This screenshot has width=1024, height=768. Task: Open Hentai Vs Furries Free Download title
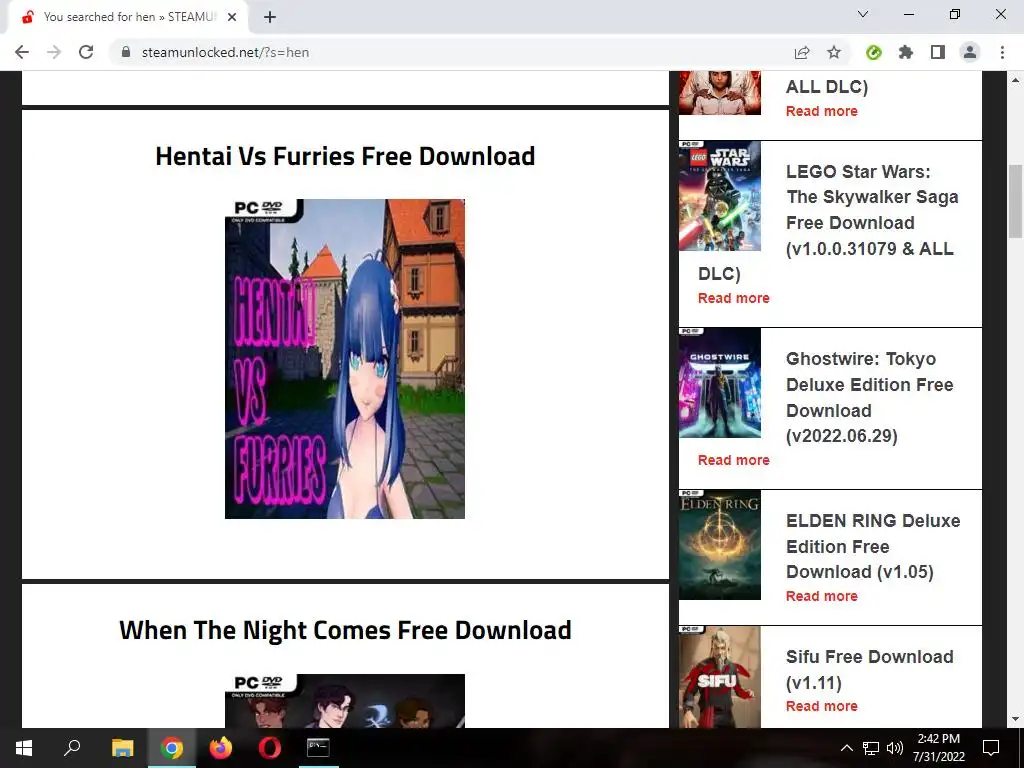coord(345,156)
